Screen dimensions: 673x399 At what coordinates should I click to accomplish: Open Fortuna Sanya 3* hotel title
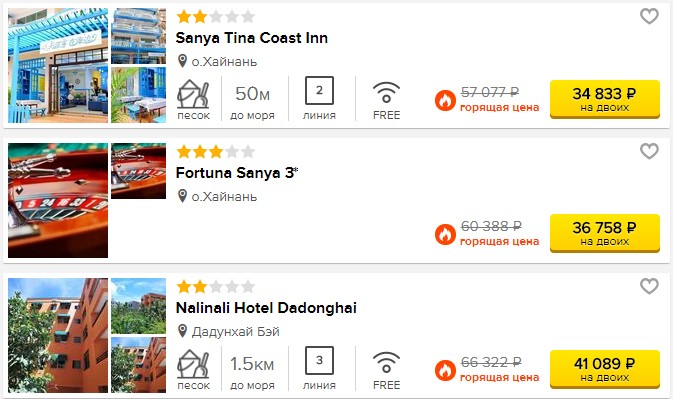coord(237,172)
